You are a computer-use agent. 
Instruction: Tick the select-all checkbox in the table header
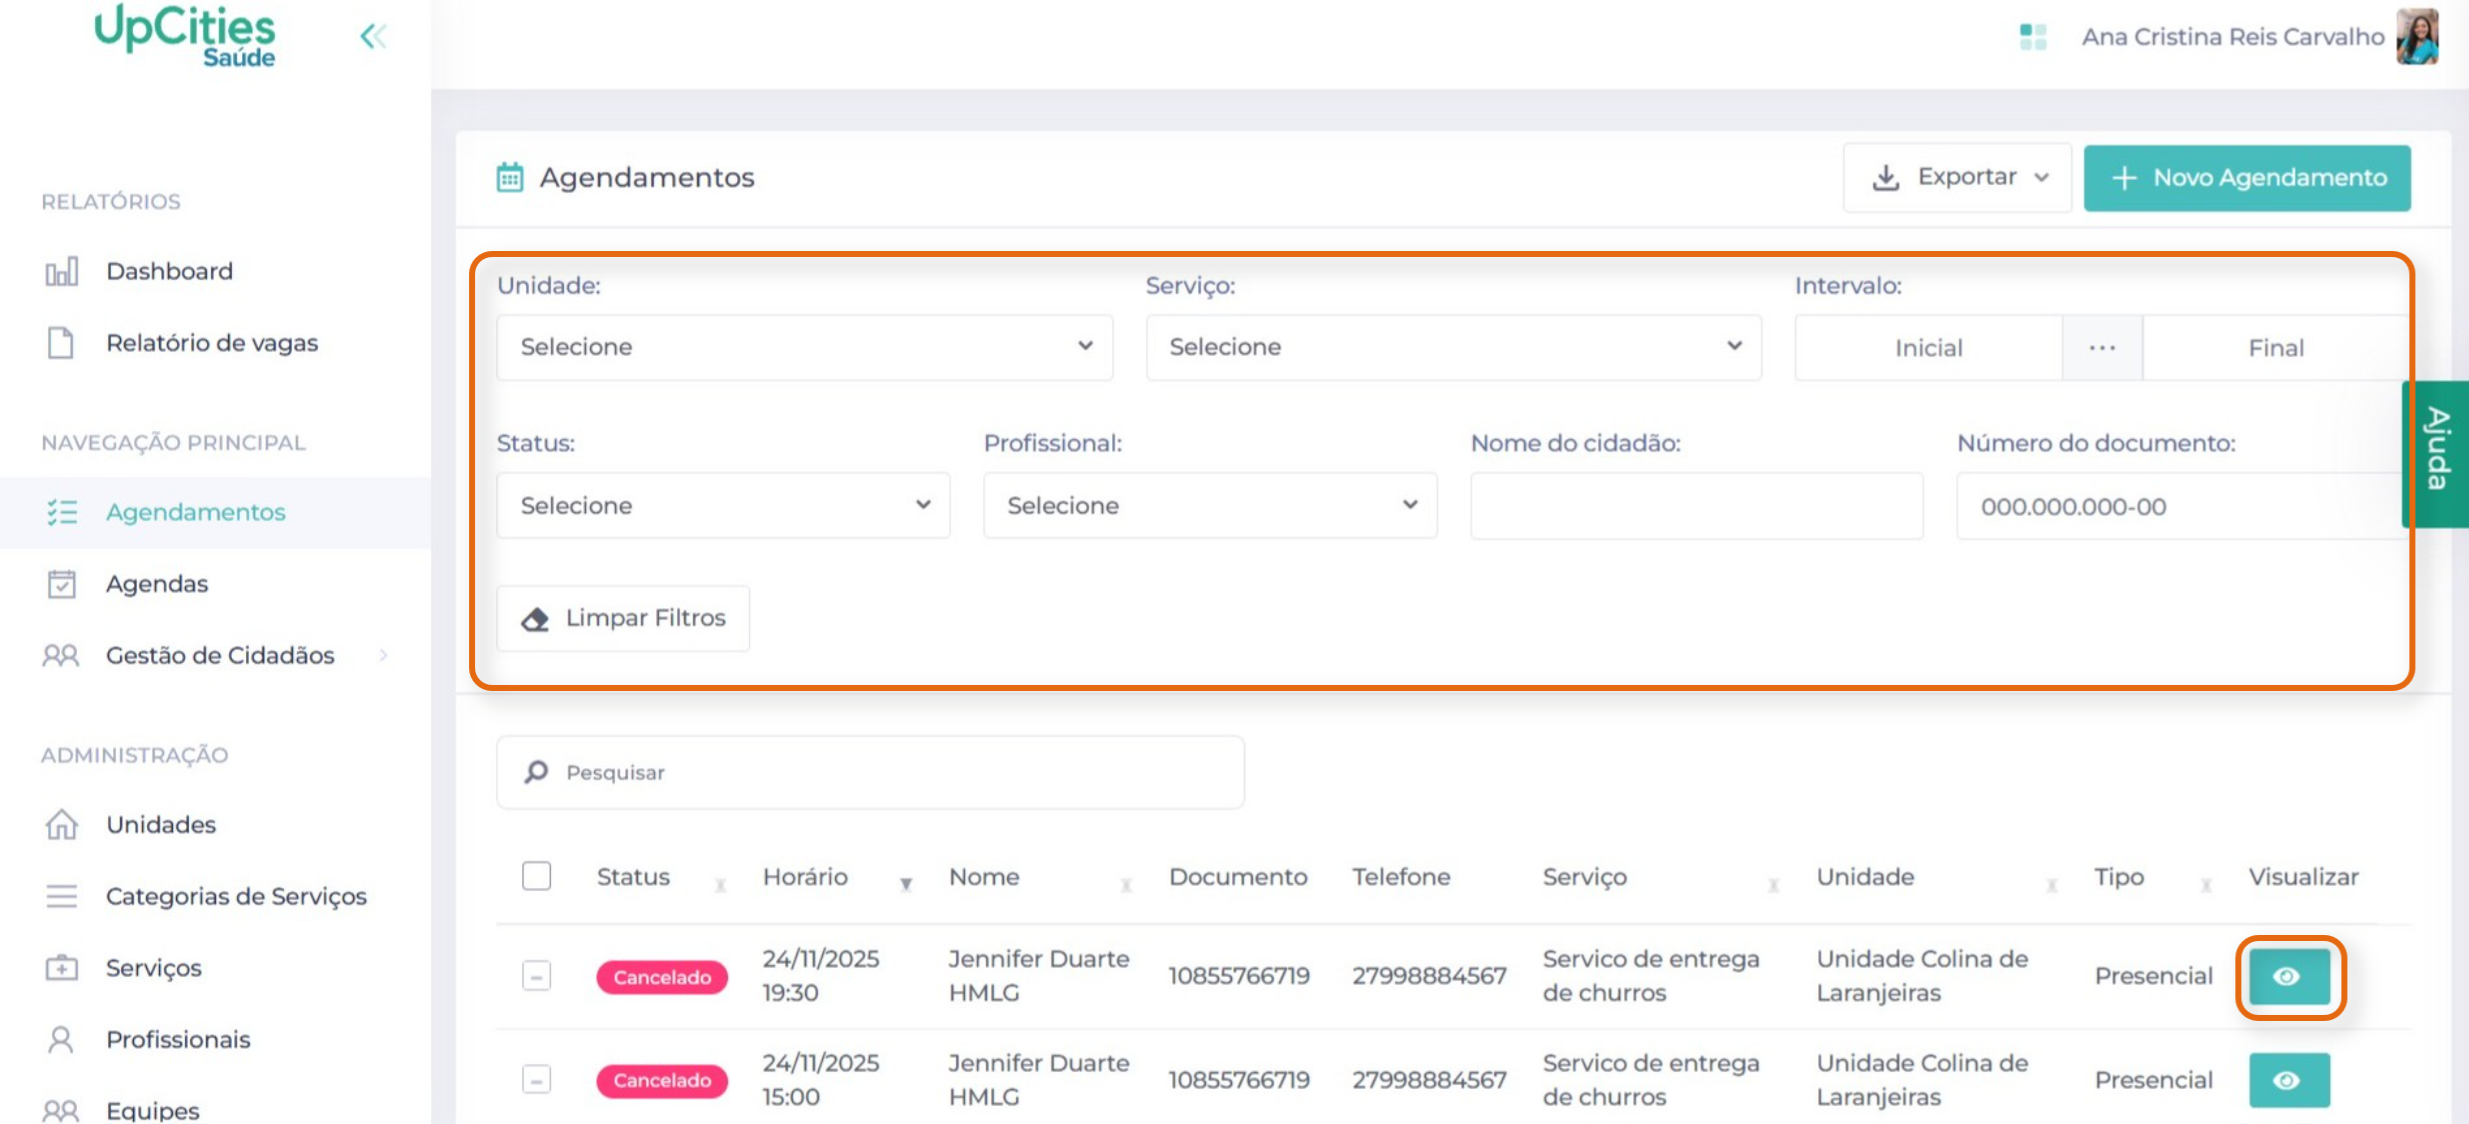(x=537, y=876)
